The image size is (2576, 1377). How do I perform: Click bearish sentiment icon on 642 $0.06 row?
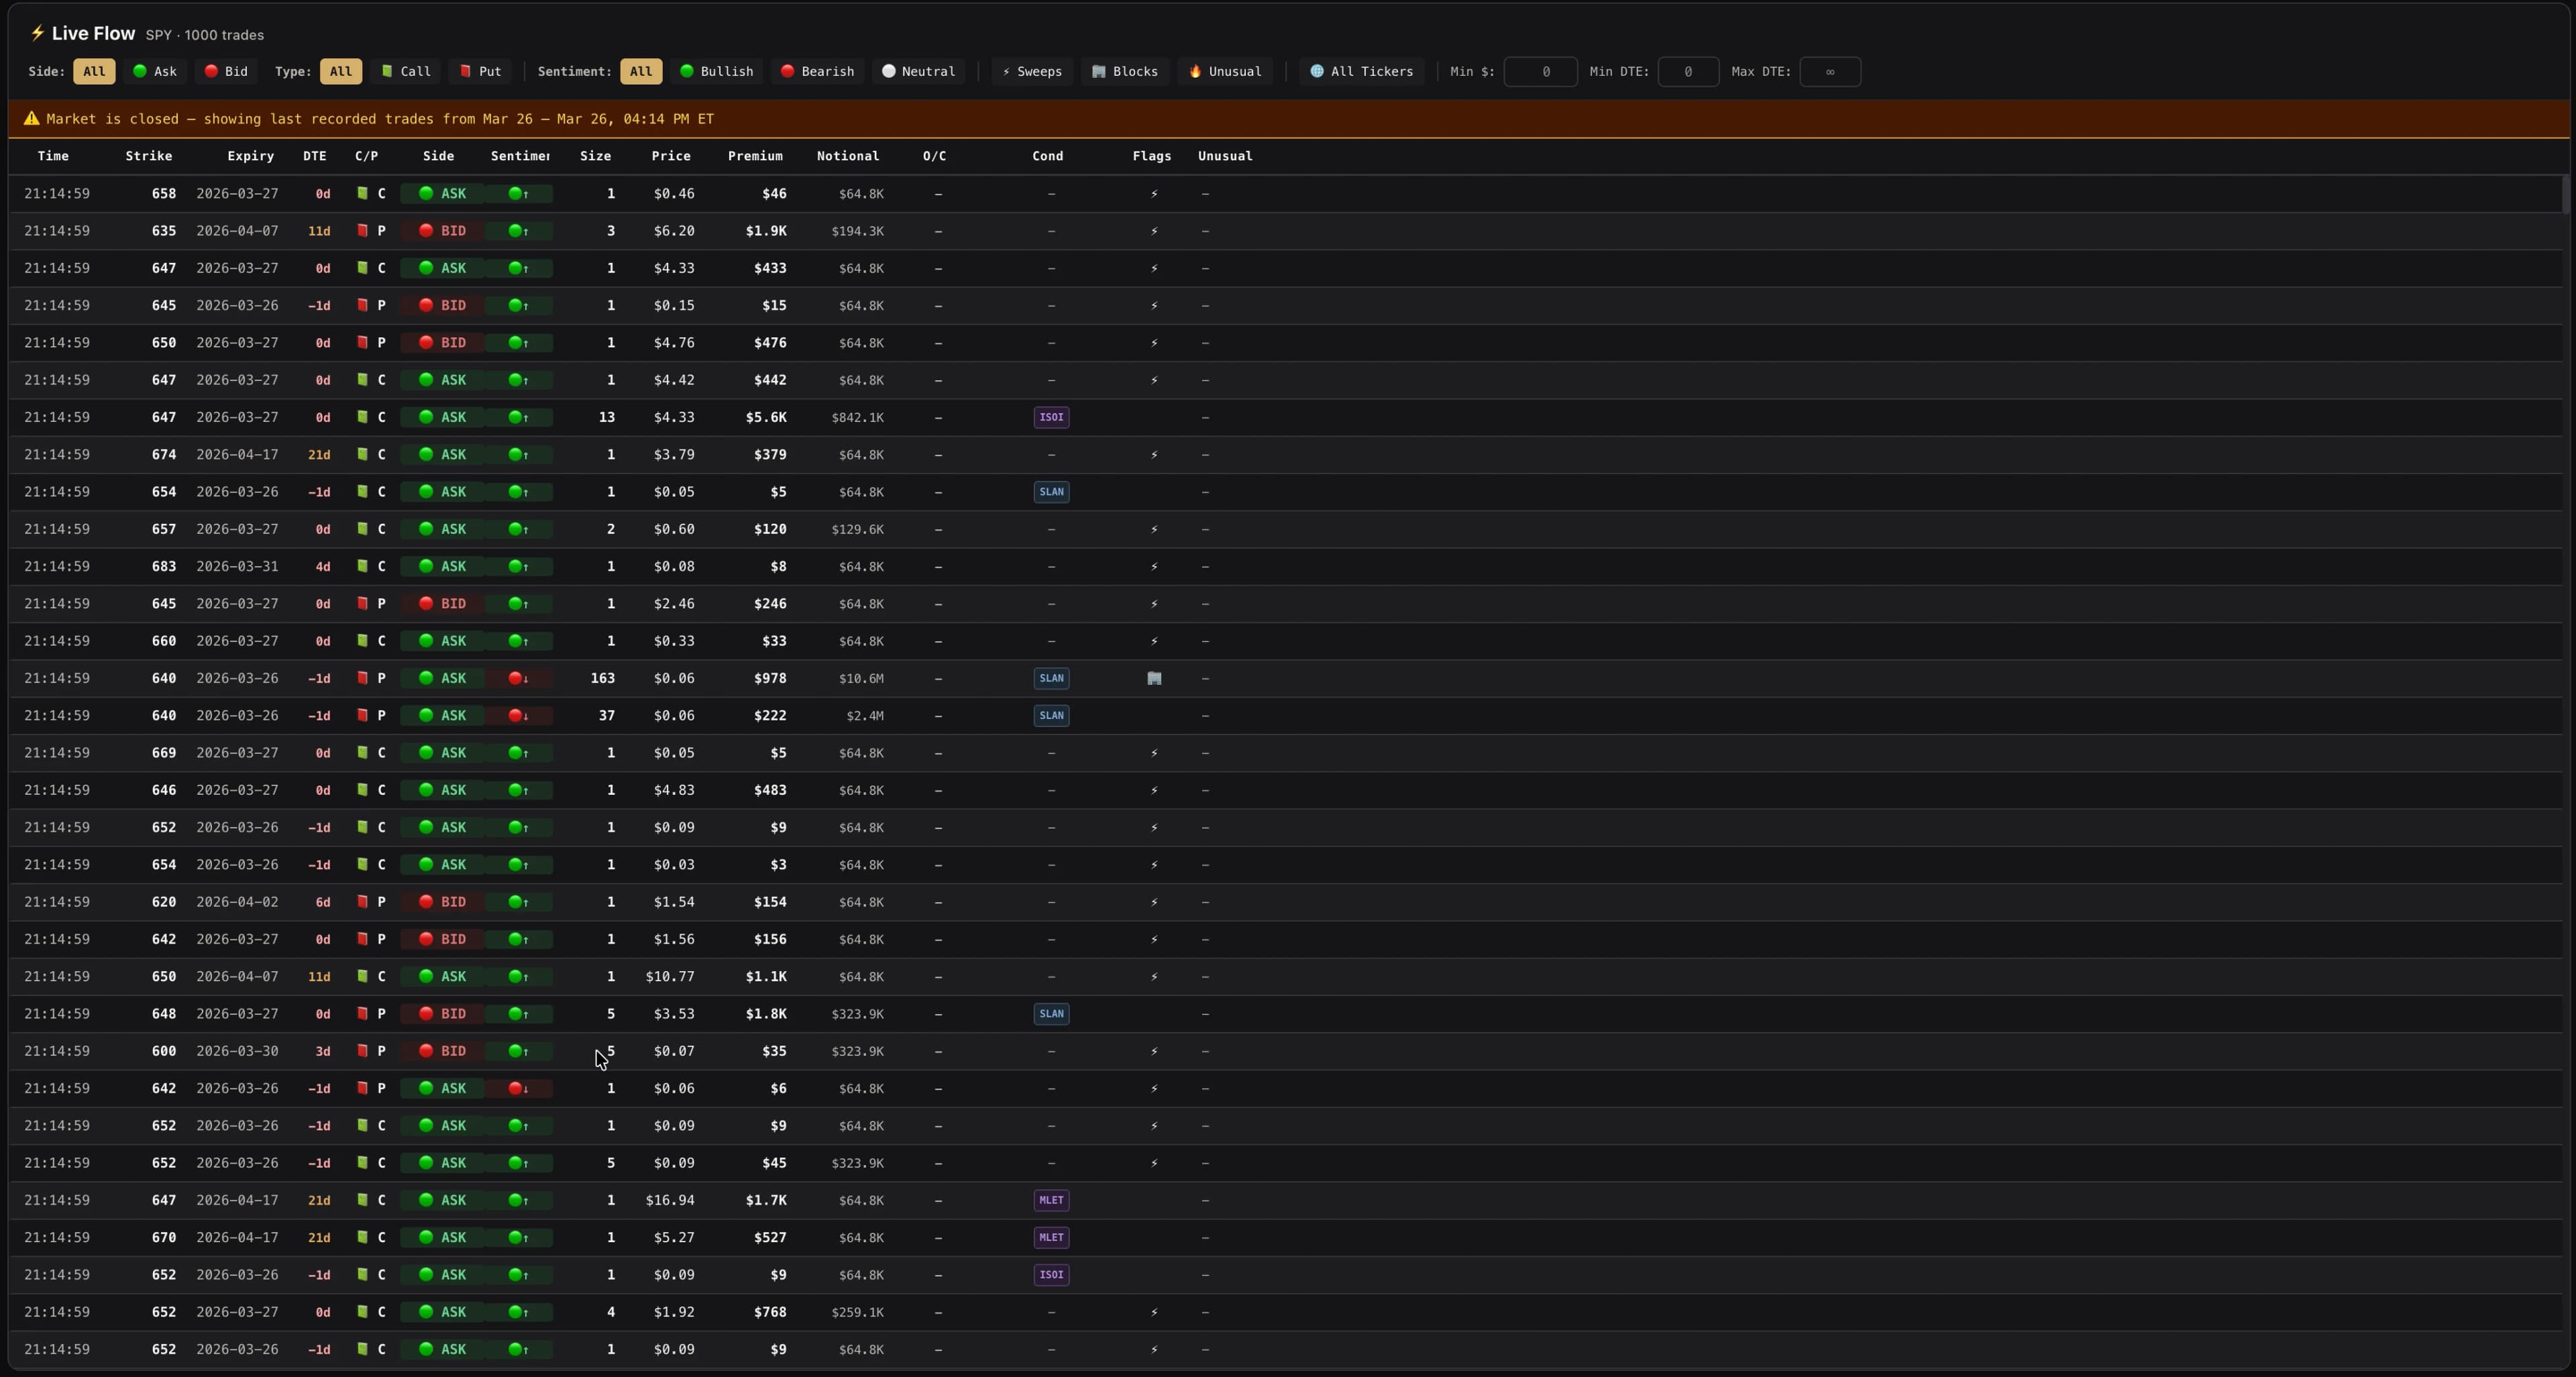pyautogui.click(x=518, y=1088)
